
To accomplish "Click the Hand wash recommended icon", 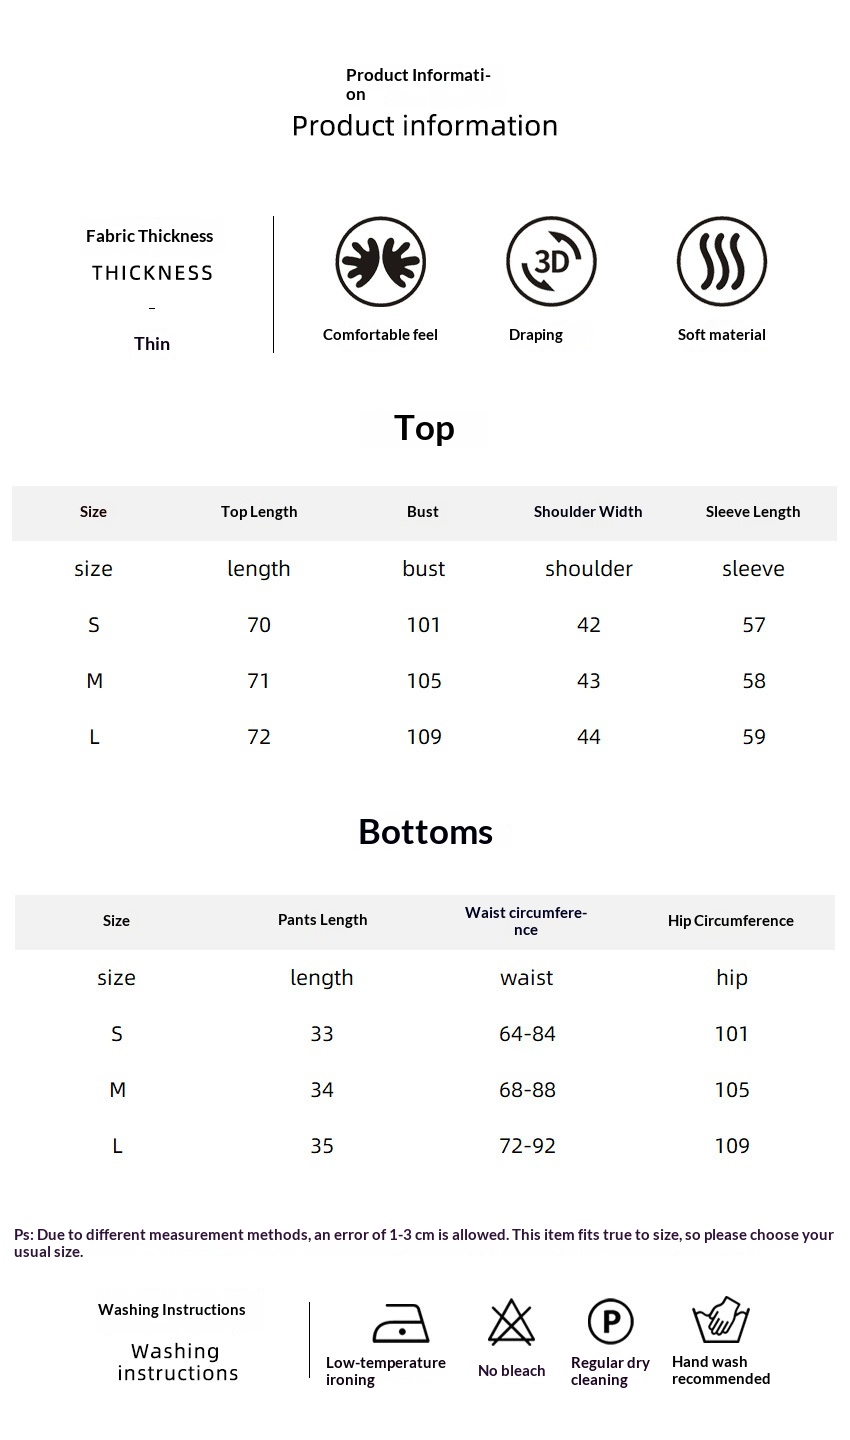I will click(721, 1321).
